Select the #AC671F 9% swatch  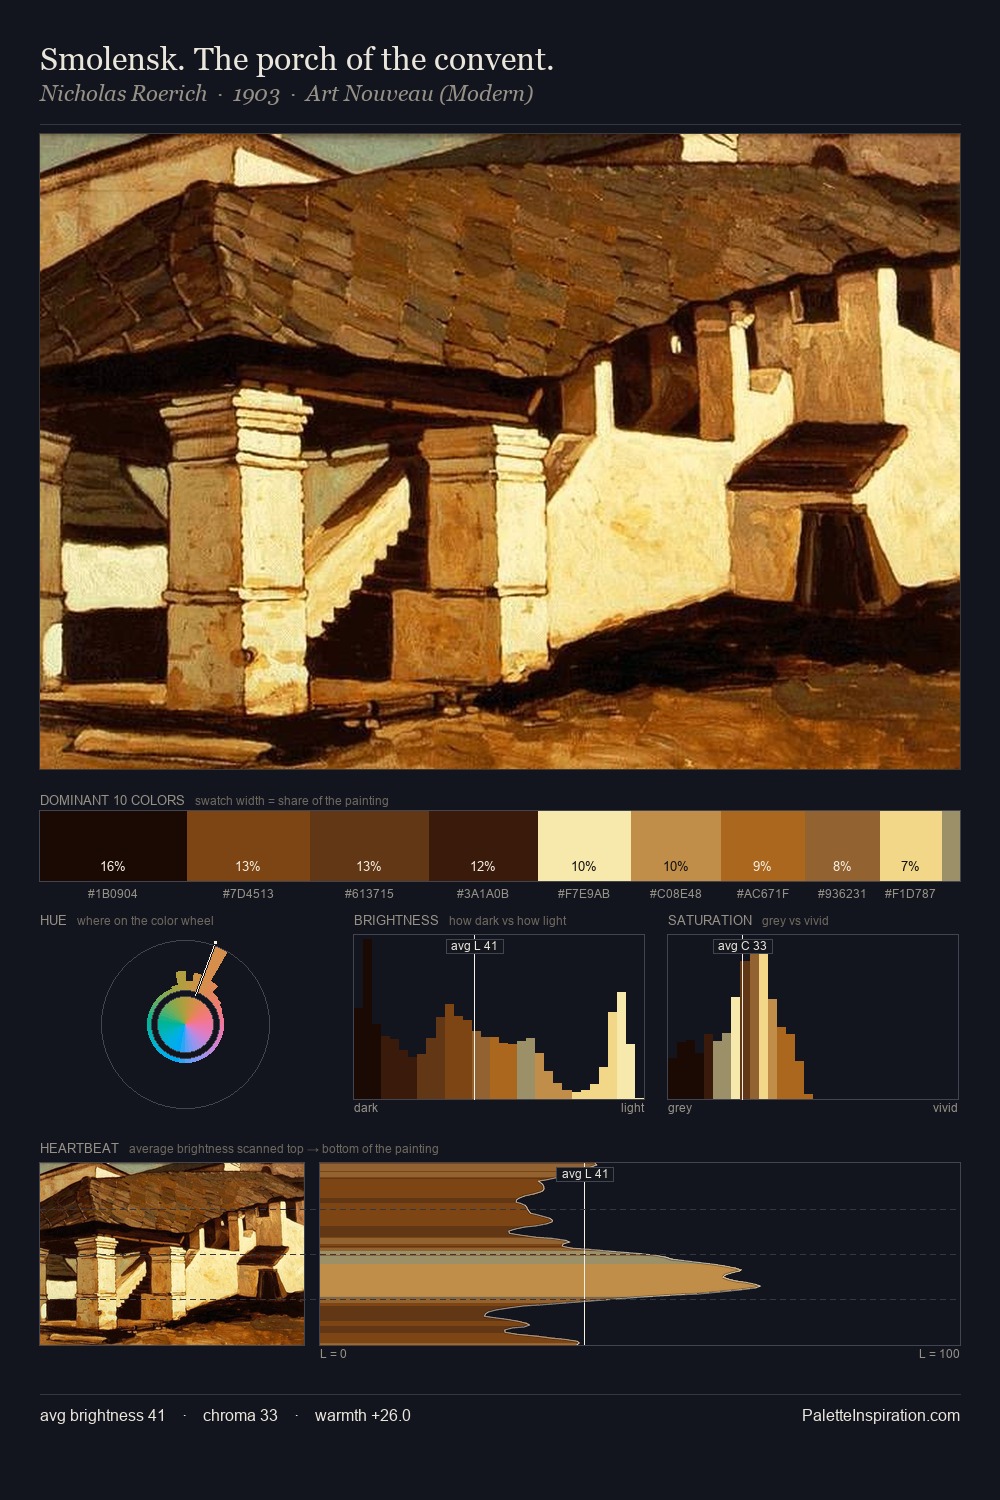point(763,846)
